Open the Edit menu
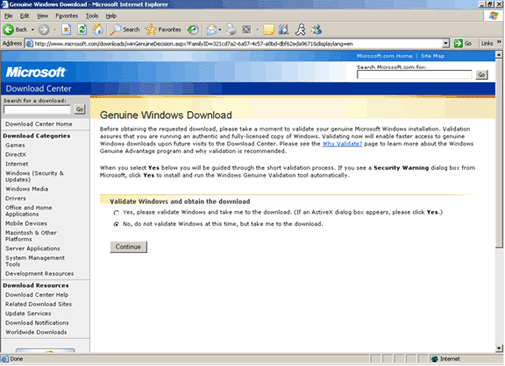The height and width of the screenshot is (366, 505). point(24,16)
